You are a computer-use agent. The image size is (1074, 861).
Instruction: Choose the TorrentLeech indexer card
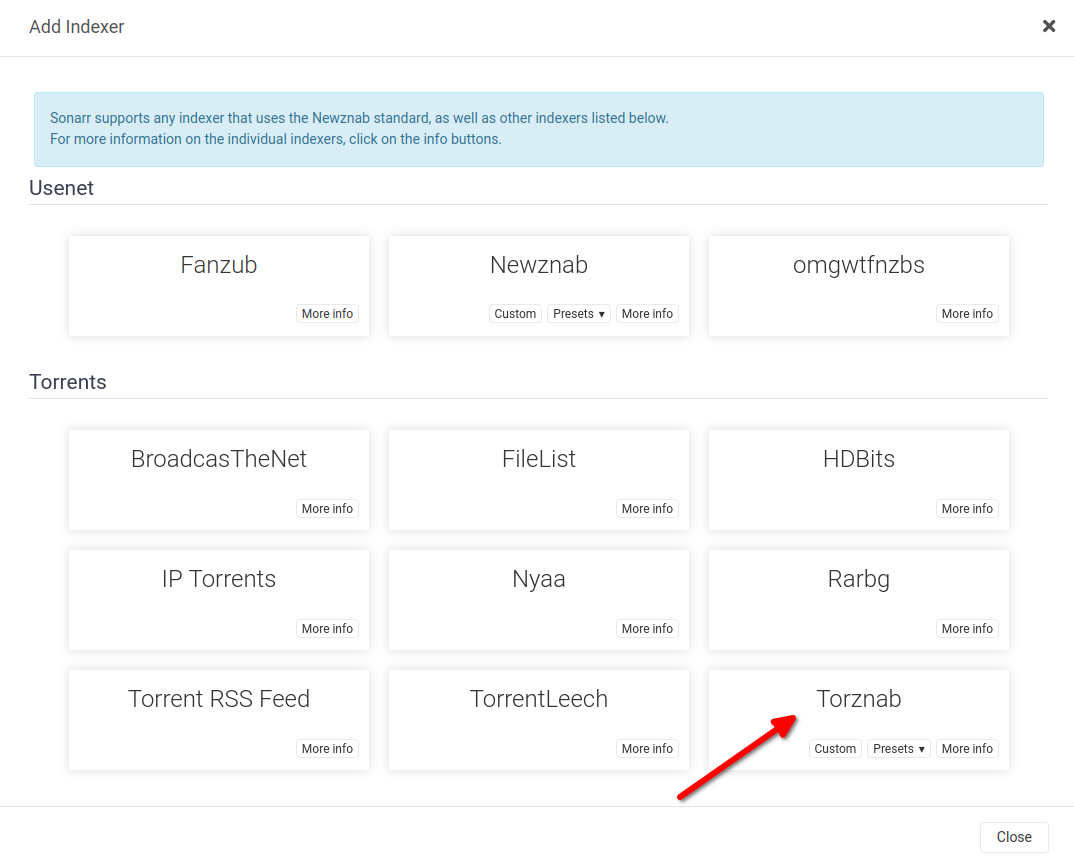pyautogui.click(x=538, y=720)
